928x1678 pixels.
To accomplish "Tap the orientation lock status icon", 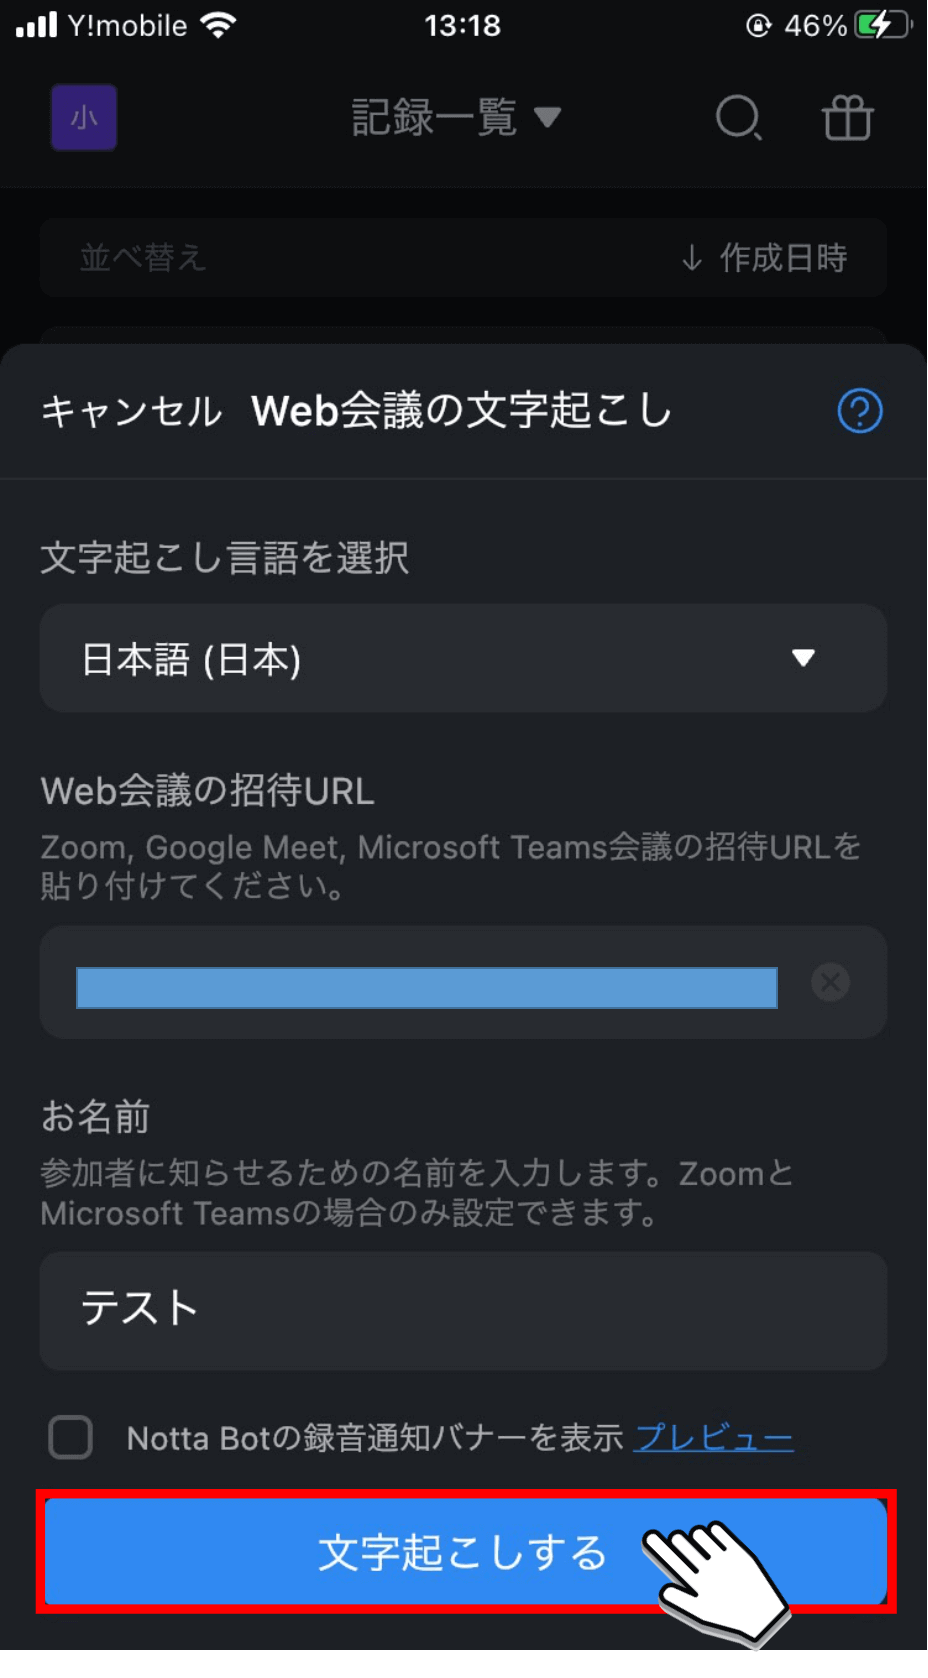I will point(759,25).
